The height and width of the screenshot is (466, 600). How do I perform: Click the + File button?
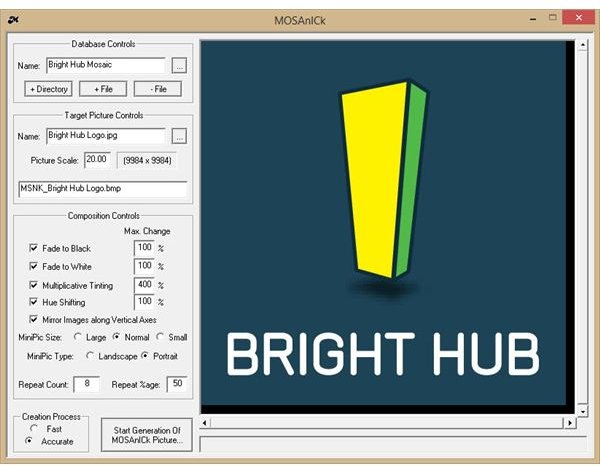[x=103, y=89]
